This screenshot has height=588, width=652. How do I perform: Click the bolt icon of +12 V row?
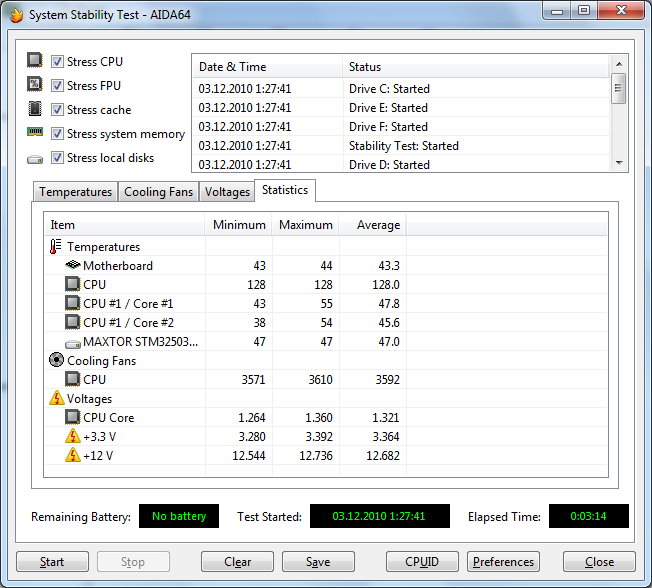(x=73, y=455)
